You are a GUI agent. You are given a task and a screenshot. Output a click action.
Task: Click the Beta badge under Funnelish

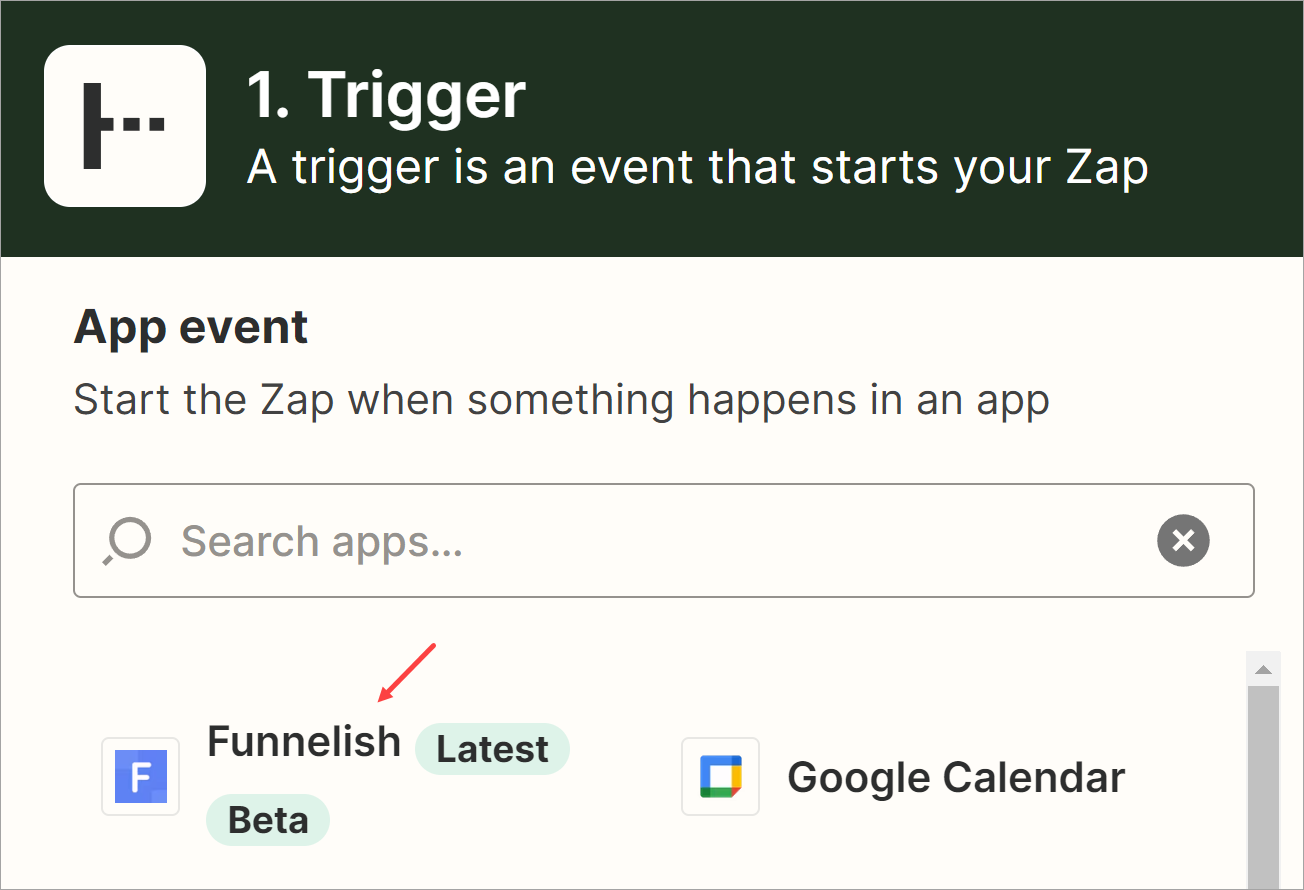click(x=268, y=820)
